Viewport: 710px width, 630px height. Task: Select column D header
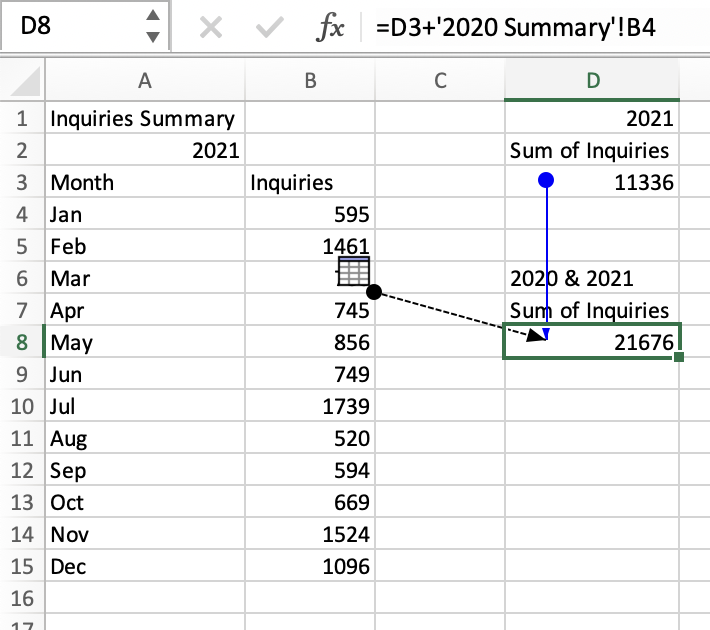coord(592,83)
